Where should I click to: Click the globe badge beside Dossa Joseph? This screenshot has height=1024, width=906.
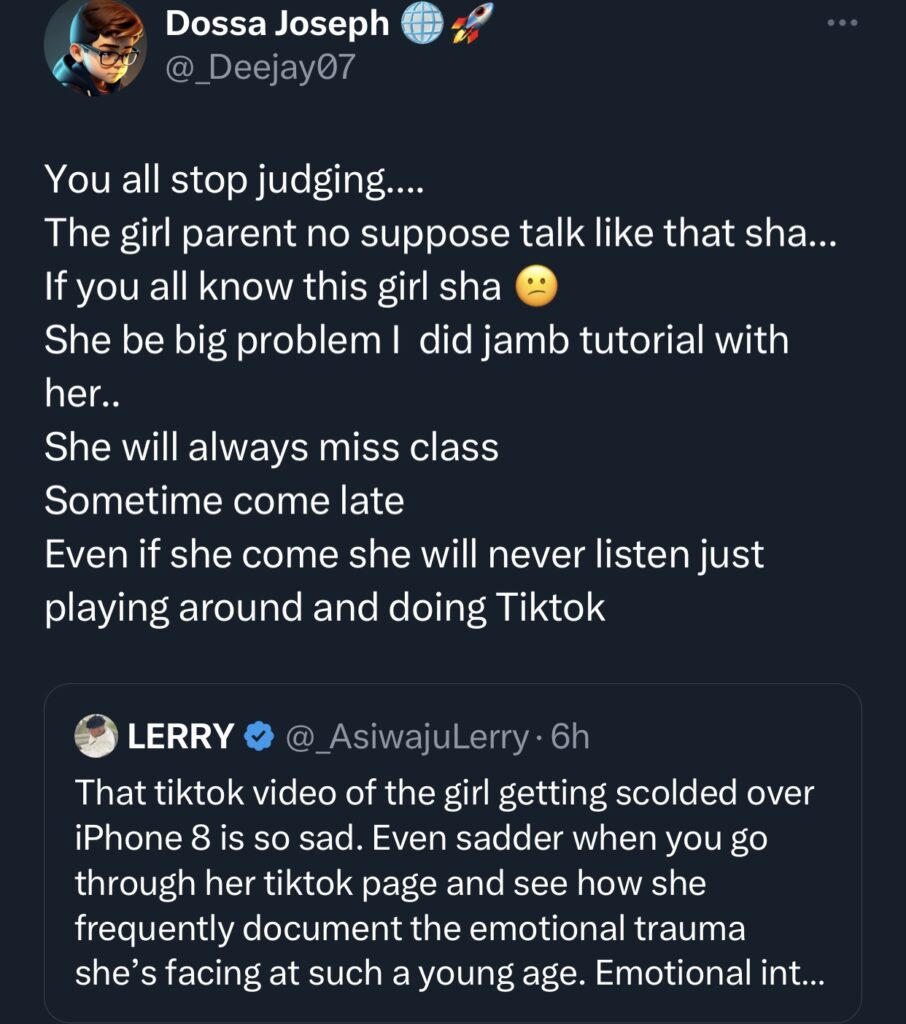421,25
